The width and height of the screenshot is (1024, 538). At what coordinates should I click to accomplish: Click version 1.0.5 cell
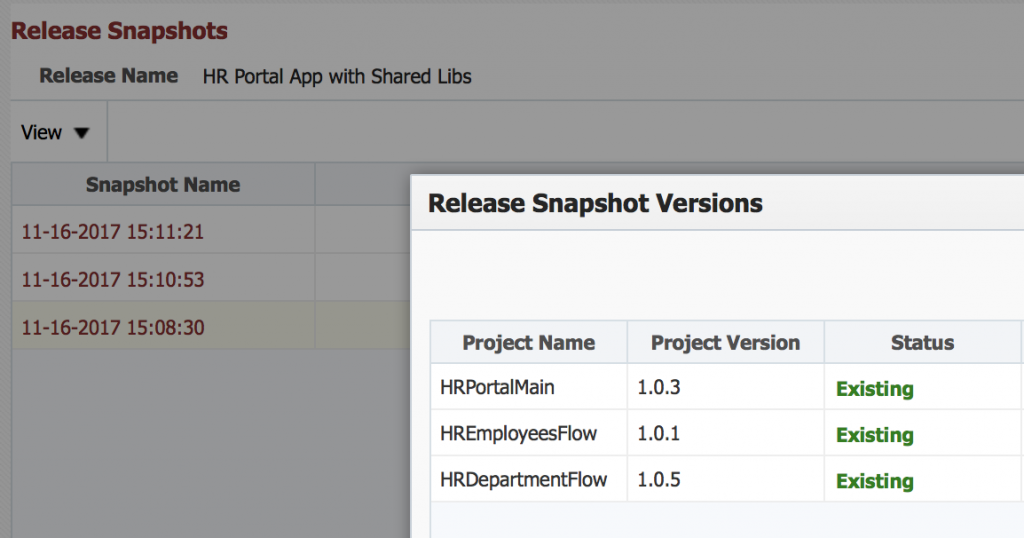(659, 479)
